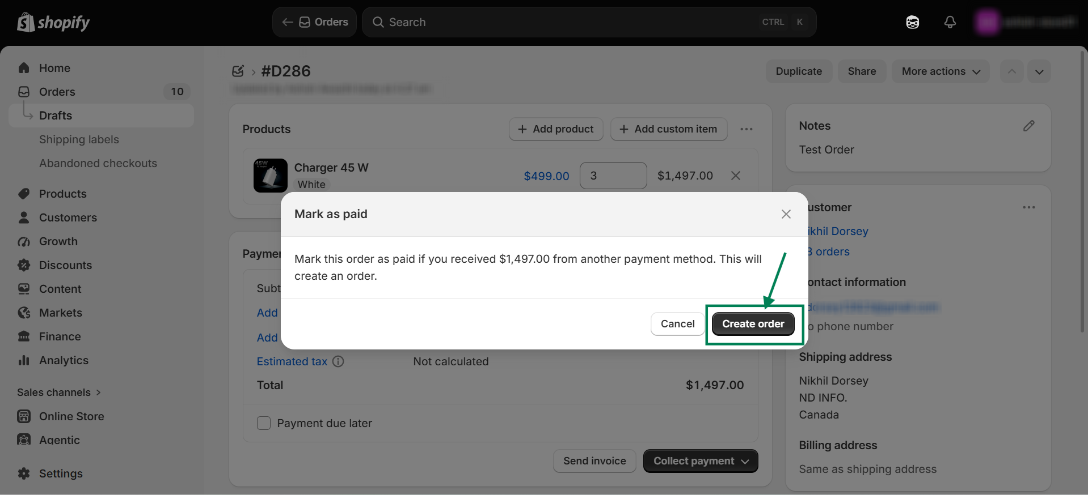
Task: Remove Charger 45 W line item
Action: 736,176
